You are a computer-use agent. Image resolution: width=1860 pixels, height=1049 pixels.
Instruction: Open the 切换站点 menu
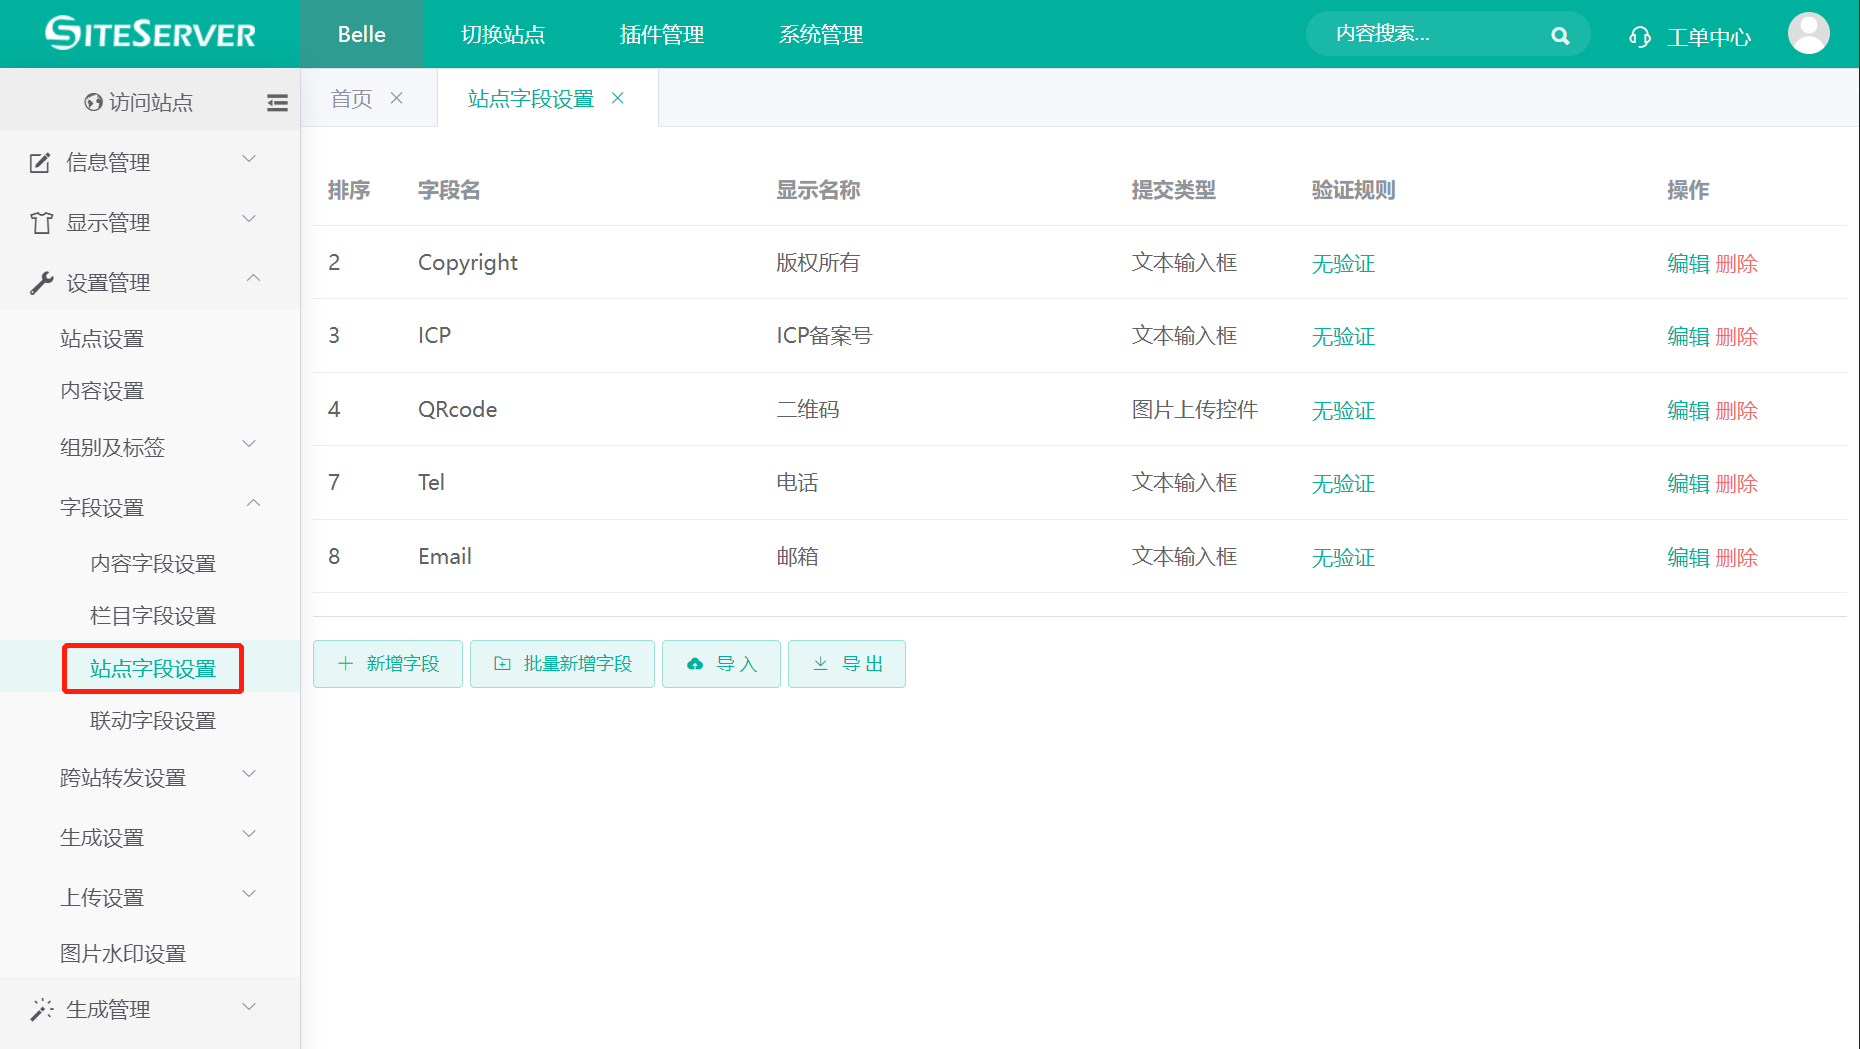(x=504, y=34)
